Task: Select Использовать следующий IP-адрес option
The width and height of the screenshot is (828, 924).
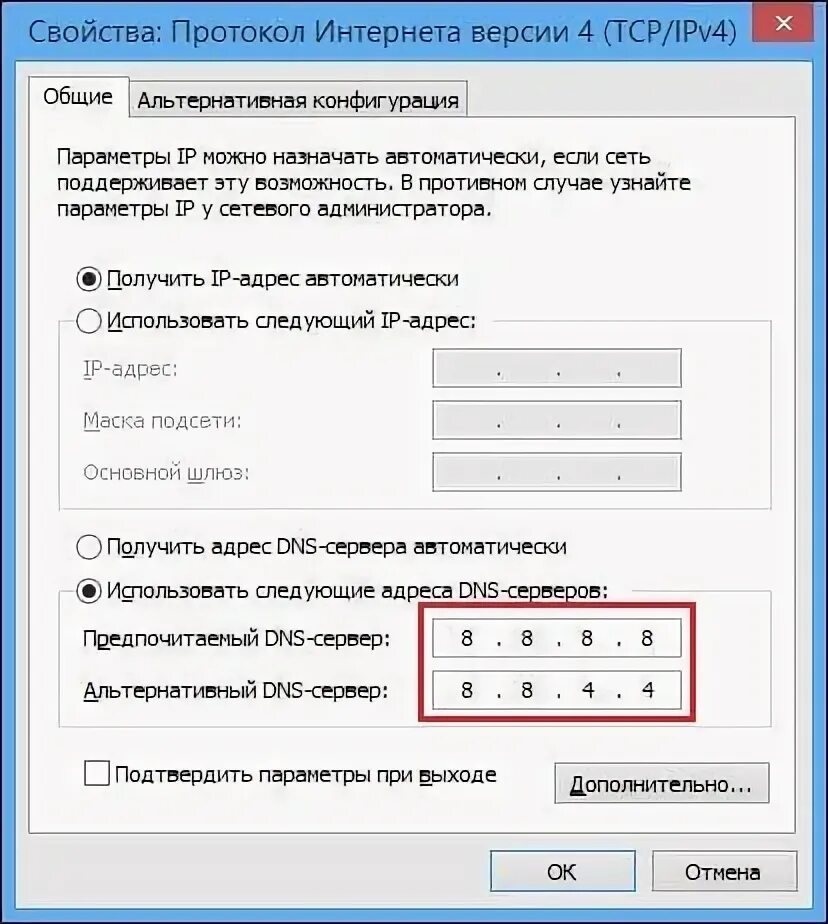Action: click(88, 321)
